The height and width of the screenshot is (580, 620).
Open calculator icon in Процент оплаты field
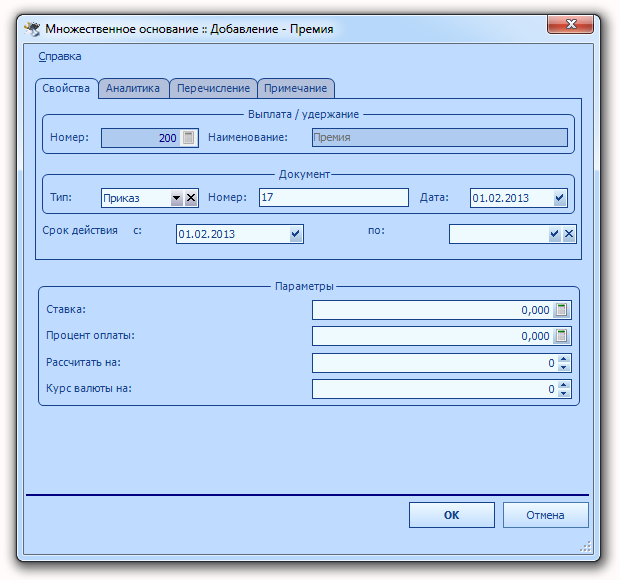(561, 336)
